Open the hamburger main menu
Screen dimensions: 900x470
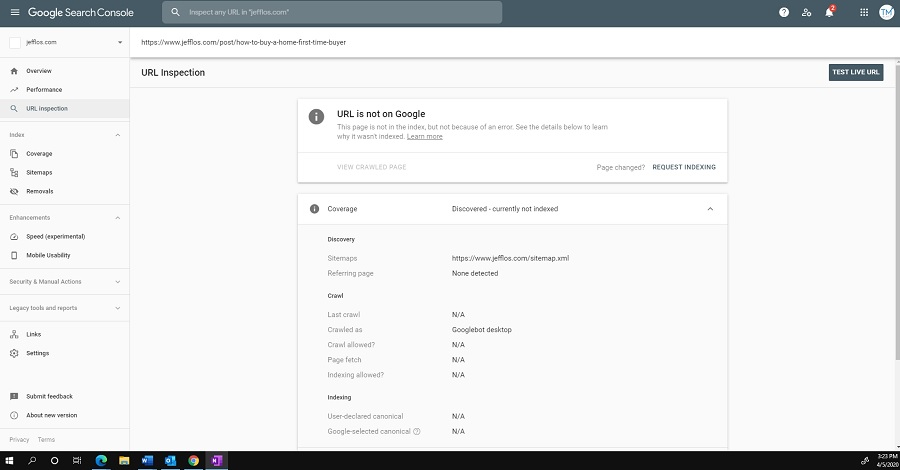click(x=15, y=12)
